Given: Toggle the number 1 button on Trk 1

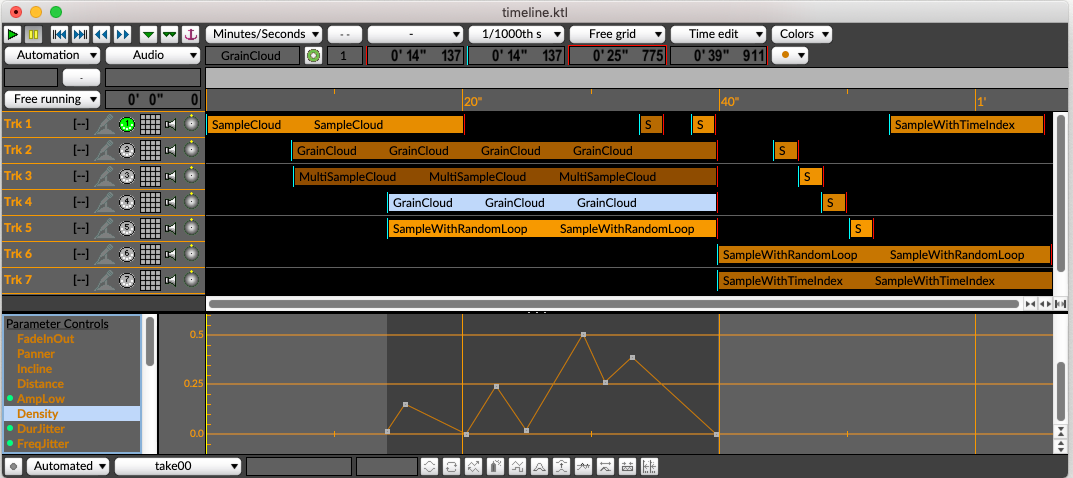Looking at the screenshot, I should pos(127,125).
